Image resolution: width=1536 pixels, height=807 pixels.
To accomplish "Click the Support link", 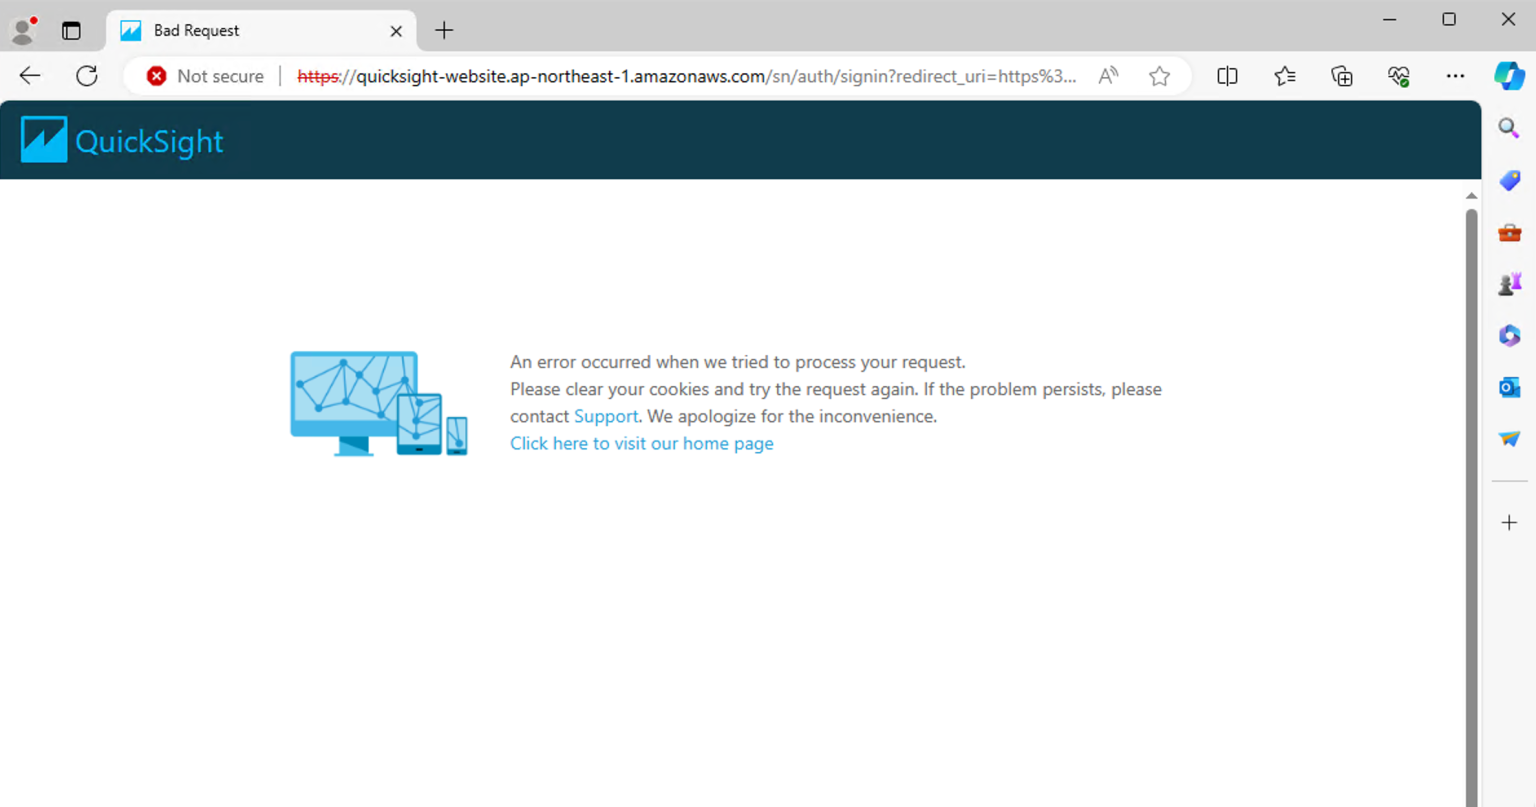I will click(x=605, y=416).
